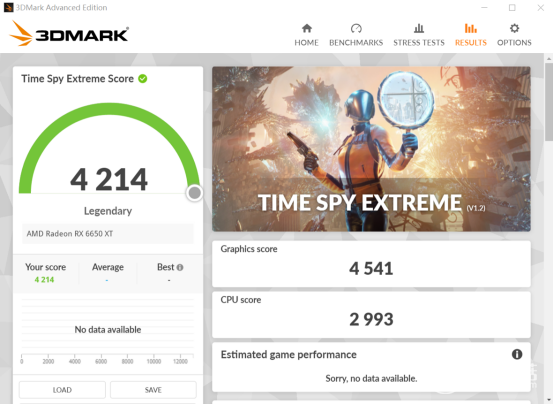The width and height of the screenshot is (554, 404).
Task: Open the Stress Tests chart icon
Action: [x=419, y=28]
